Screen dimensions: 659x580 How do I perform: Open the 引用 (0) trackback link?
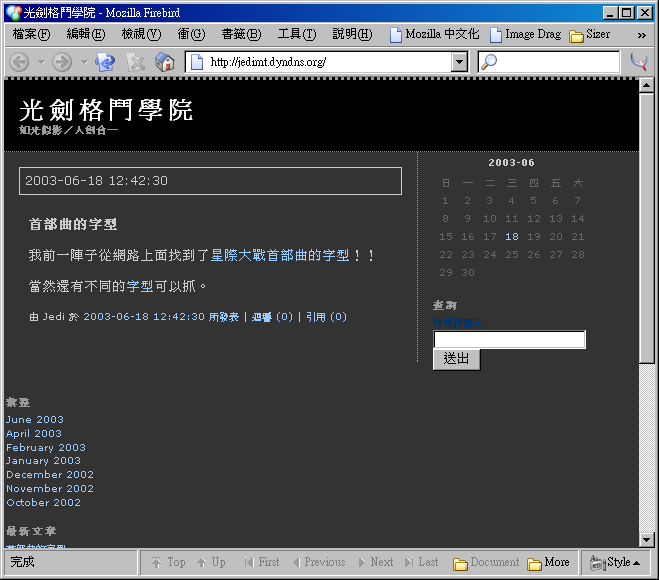pyautogui.click(x=327, y=316)
